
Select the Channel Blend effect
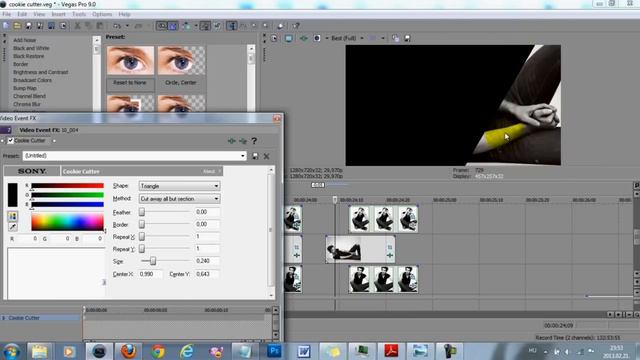[29, 96]
